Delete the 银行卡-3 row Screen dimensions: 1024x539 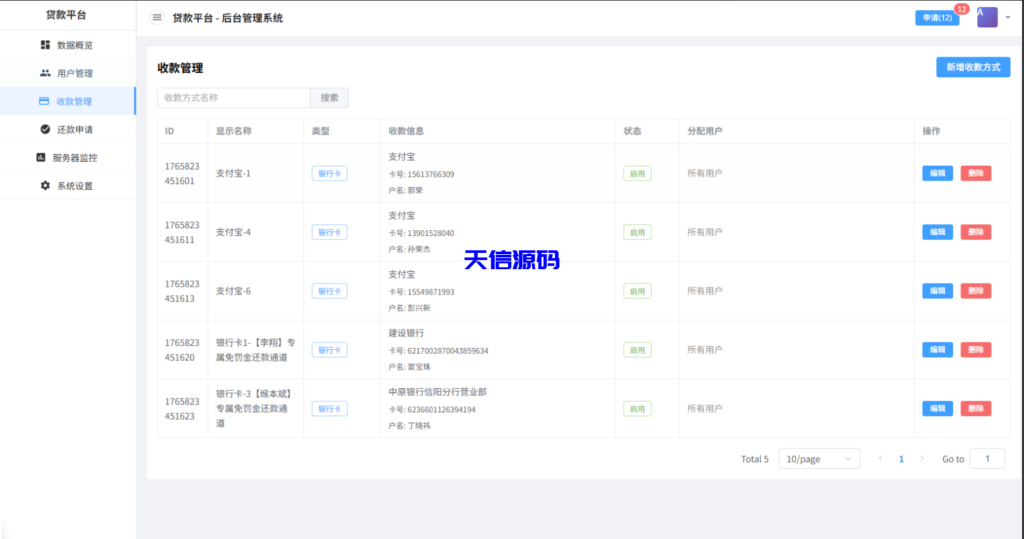tap(976, 408)
